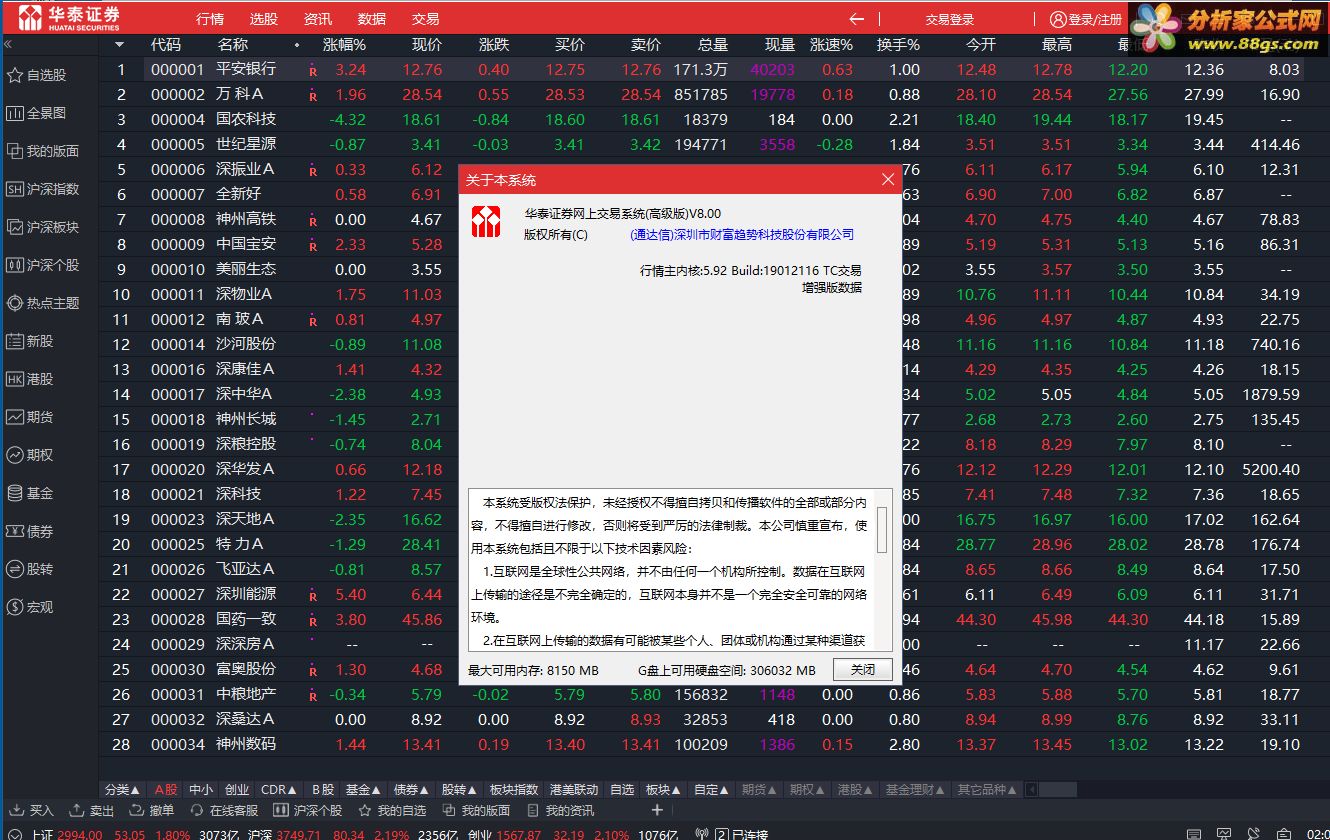Open 数据 menu in top bar

click(372, 19)
